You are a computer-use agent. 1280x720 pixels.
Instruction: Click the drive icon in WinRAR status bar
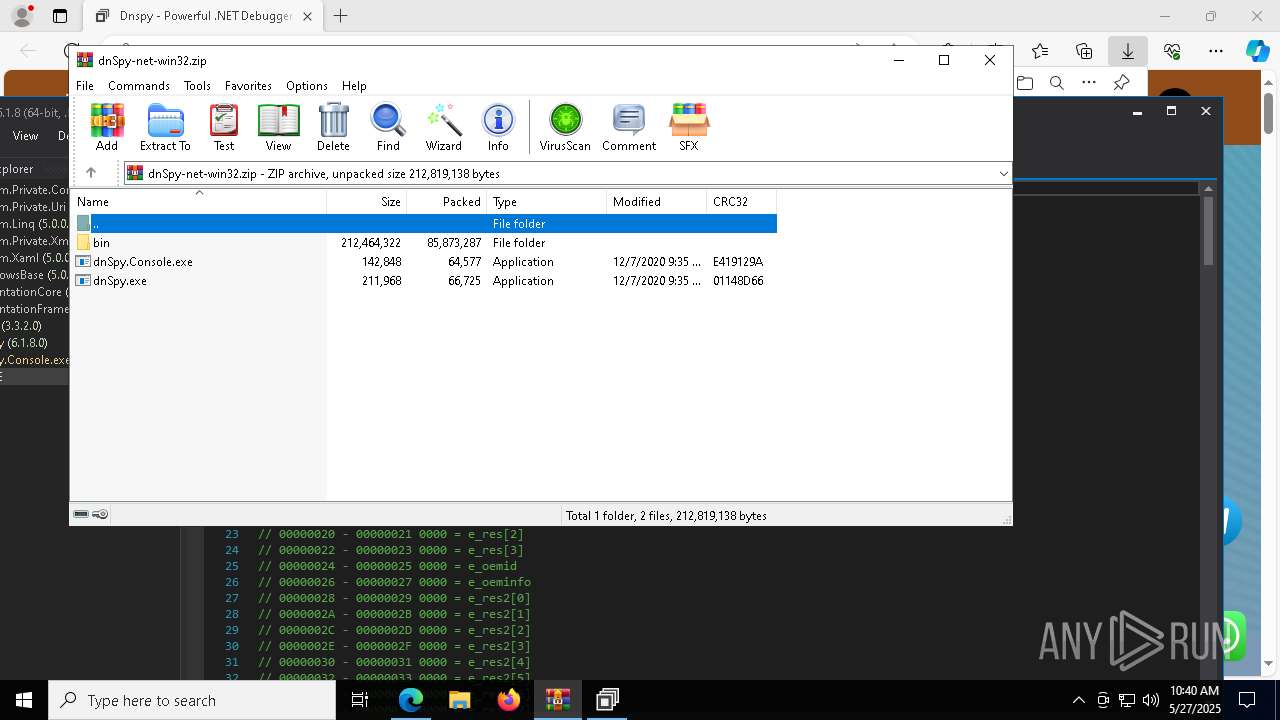[81, 515]
